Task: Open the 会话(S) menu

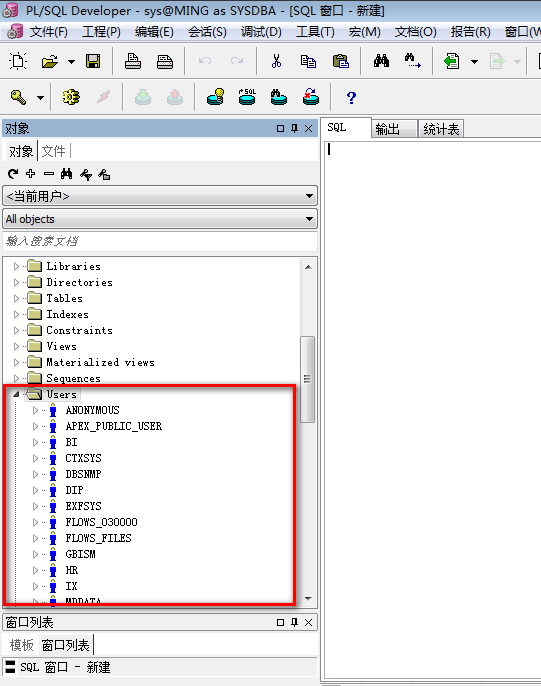Action: coord(207,32)
